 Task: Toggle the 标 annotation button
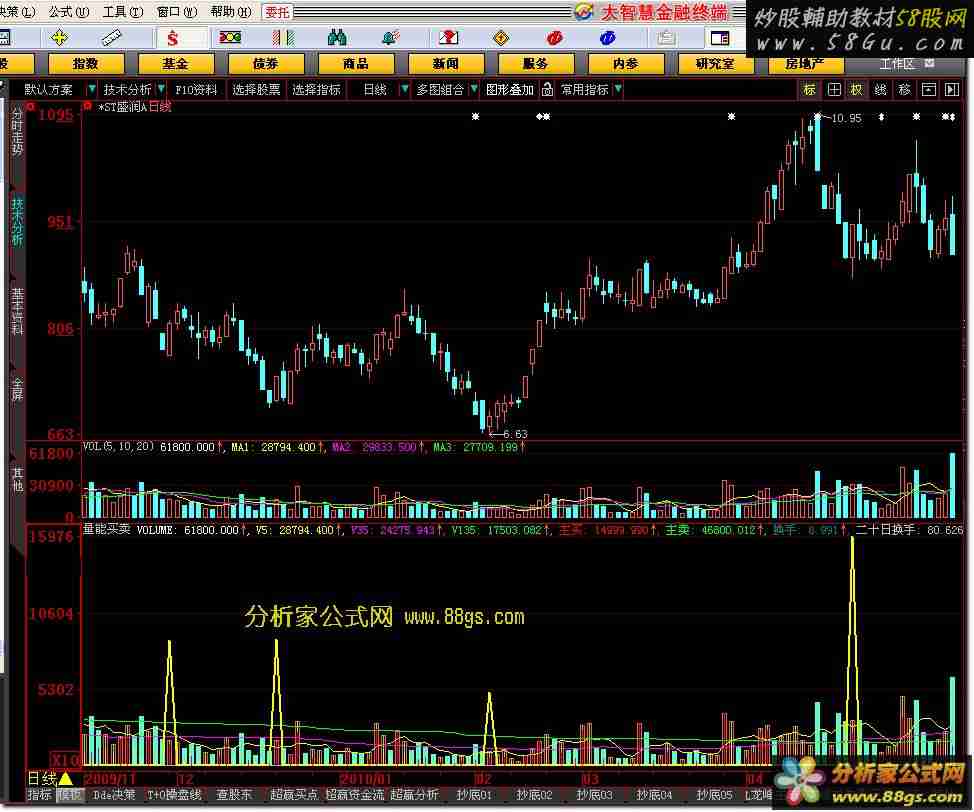[809, 90]
